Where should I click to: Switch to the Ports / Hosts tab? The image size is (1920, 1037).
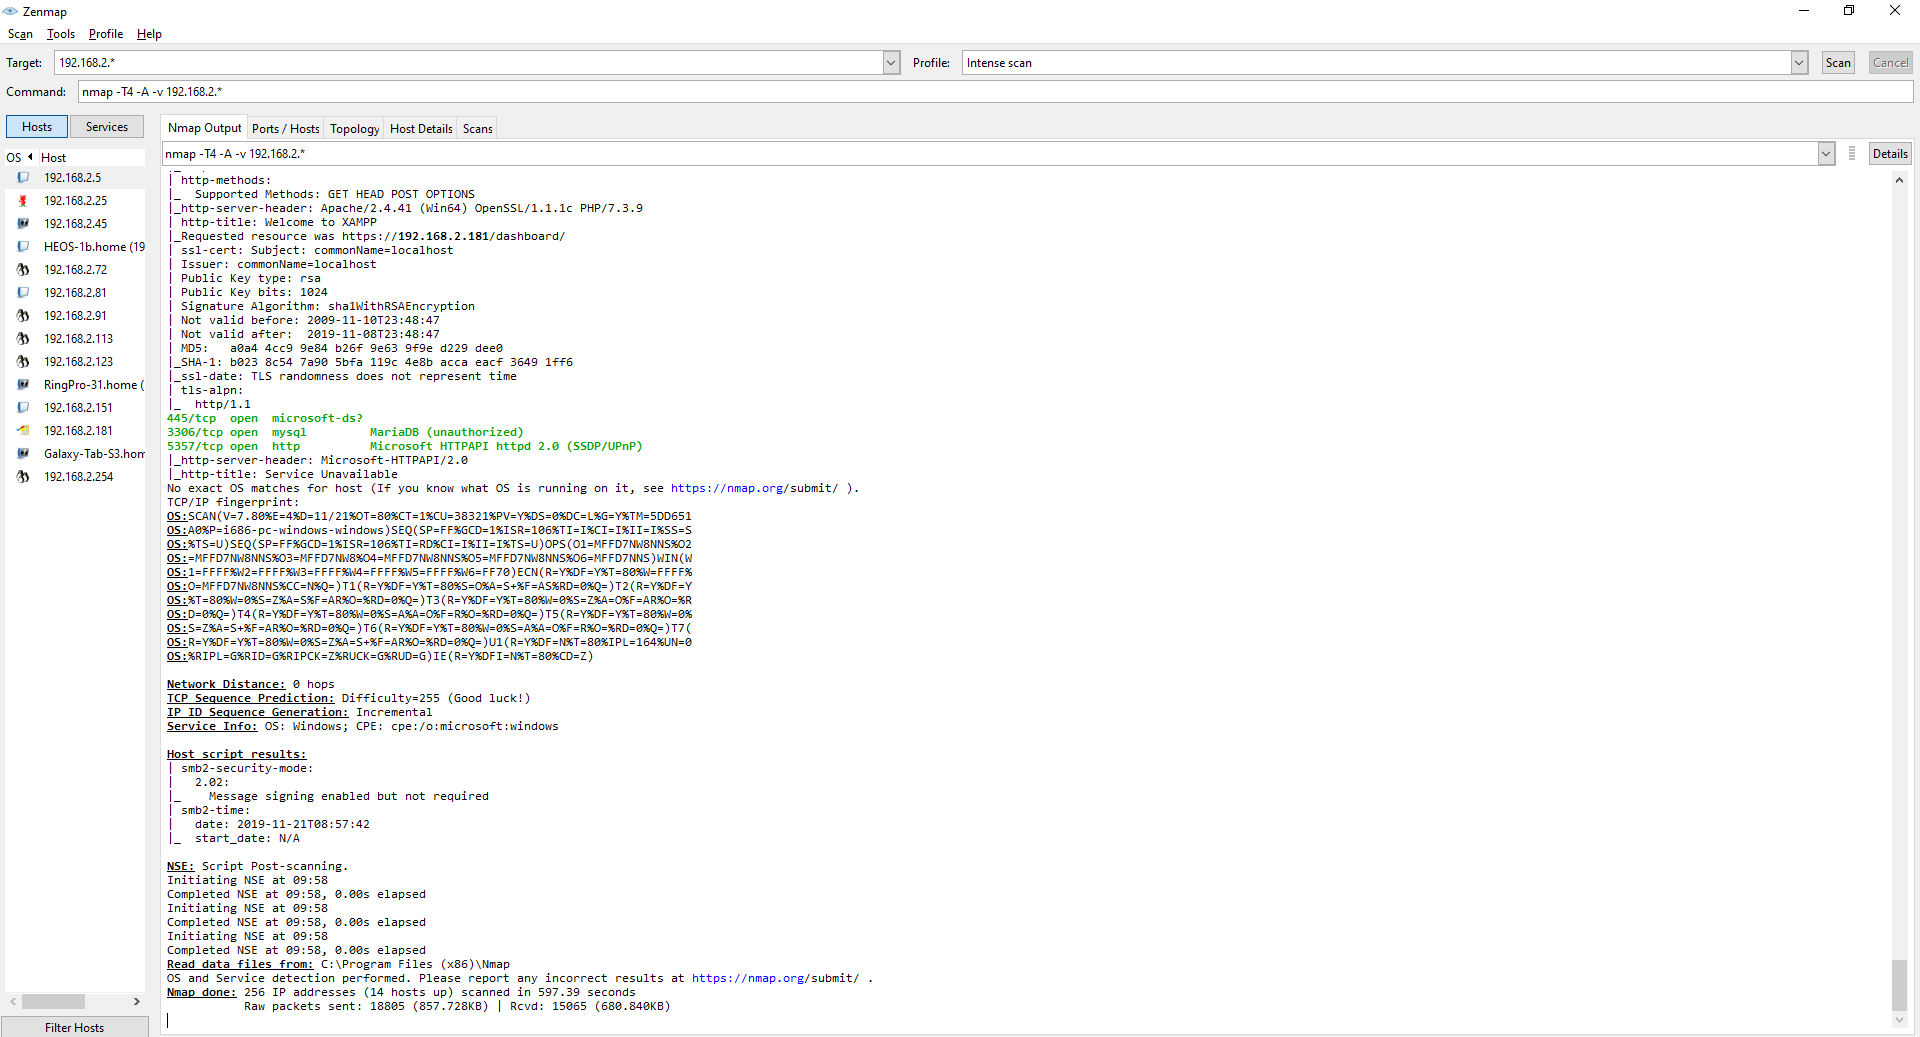[x=285, y=129]
